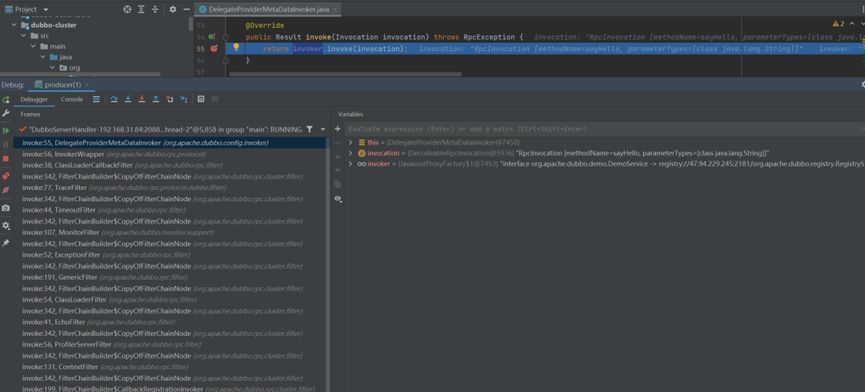Screen dimensions: 865x392
Task: Run to cursor
Action: pyautogui.click(x=184, y=99)
